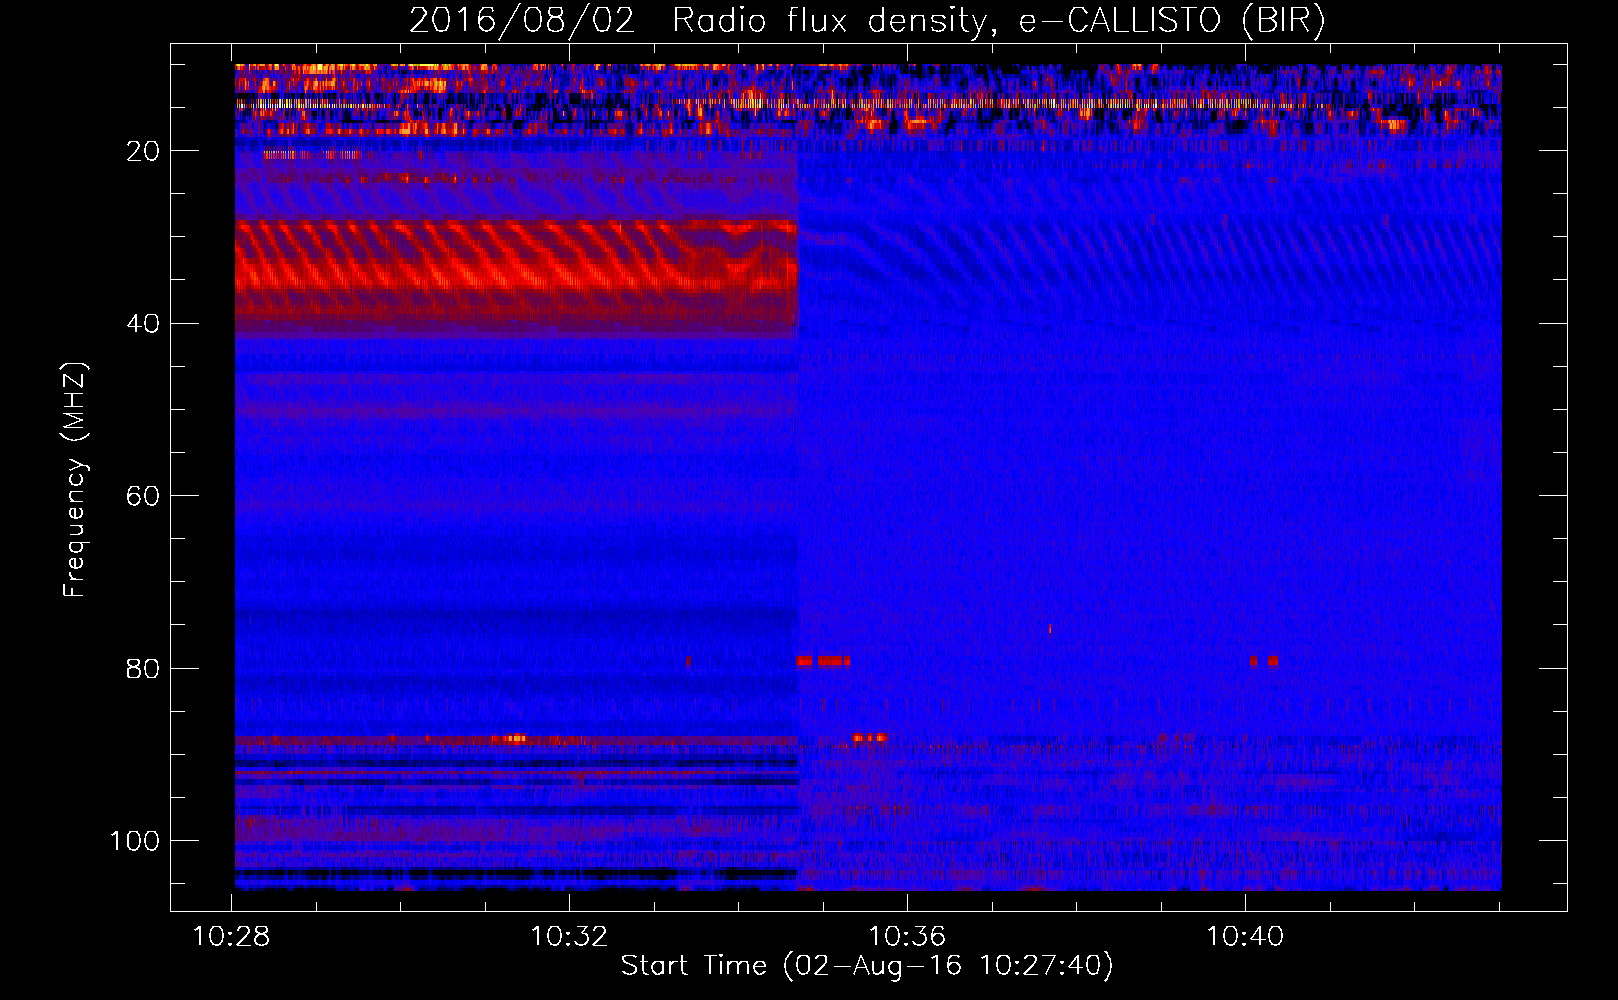The image size is (1618, 1000).
Task: Click the red interference marks near 80 MHz at 10:35
Action: pos(823,661)
